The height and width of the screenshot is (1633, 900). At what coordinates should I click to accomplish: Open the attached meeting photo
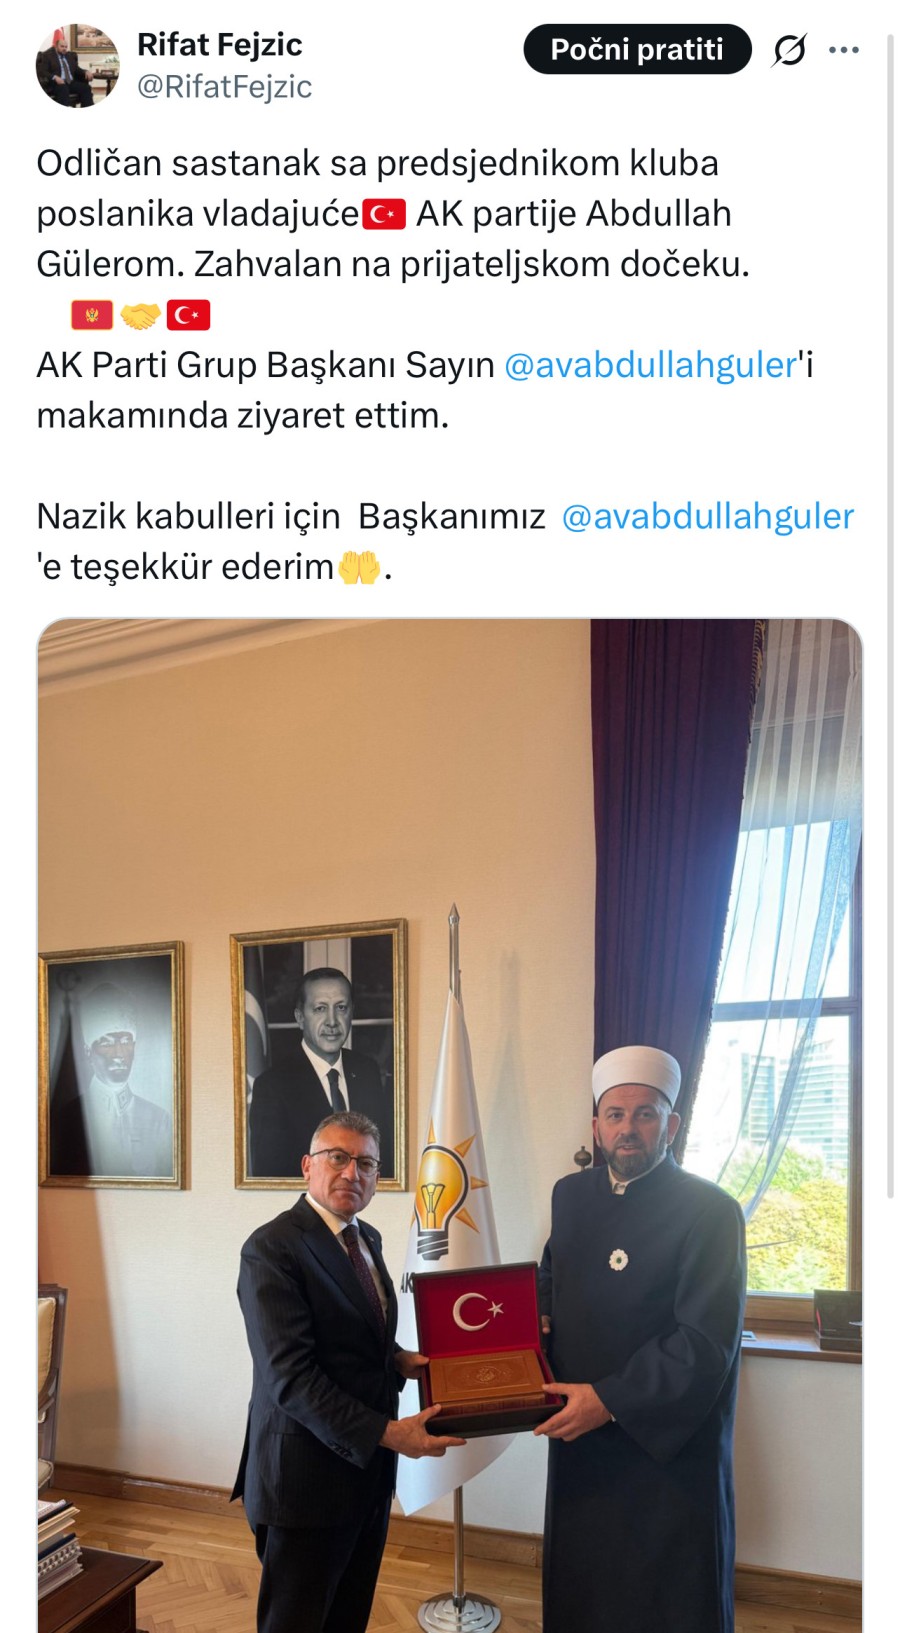tap(450, 1125)
